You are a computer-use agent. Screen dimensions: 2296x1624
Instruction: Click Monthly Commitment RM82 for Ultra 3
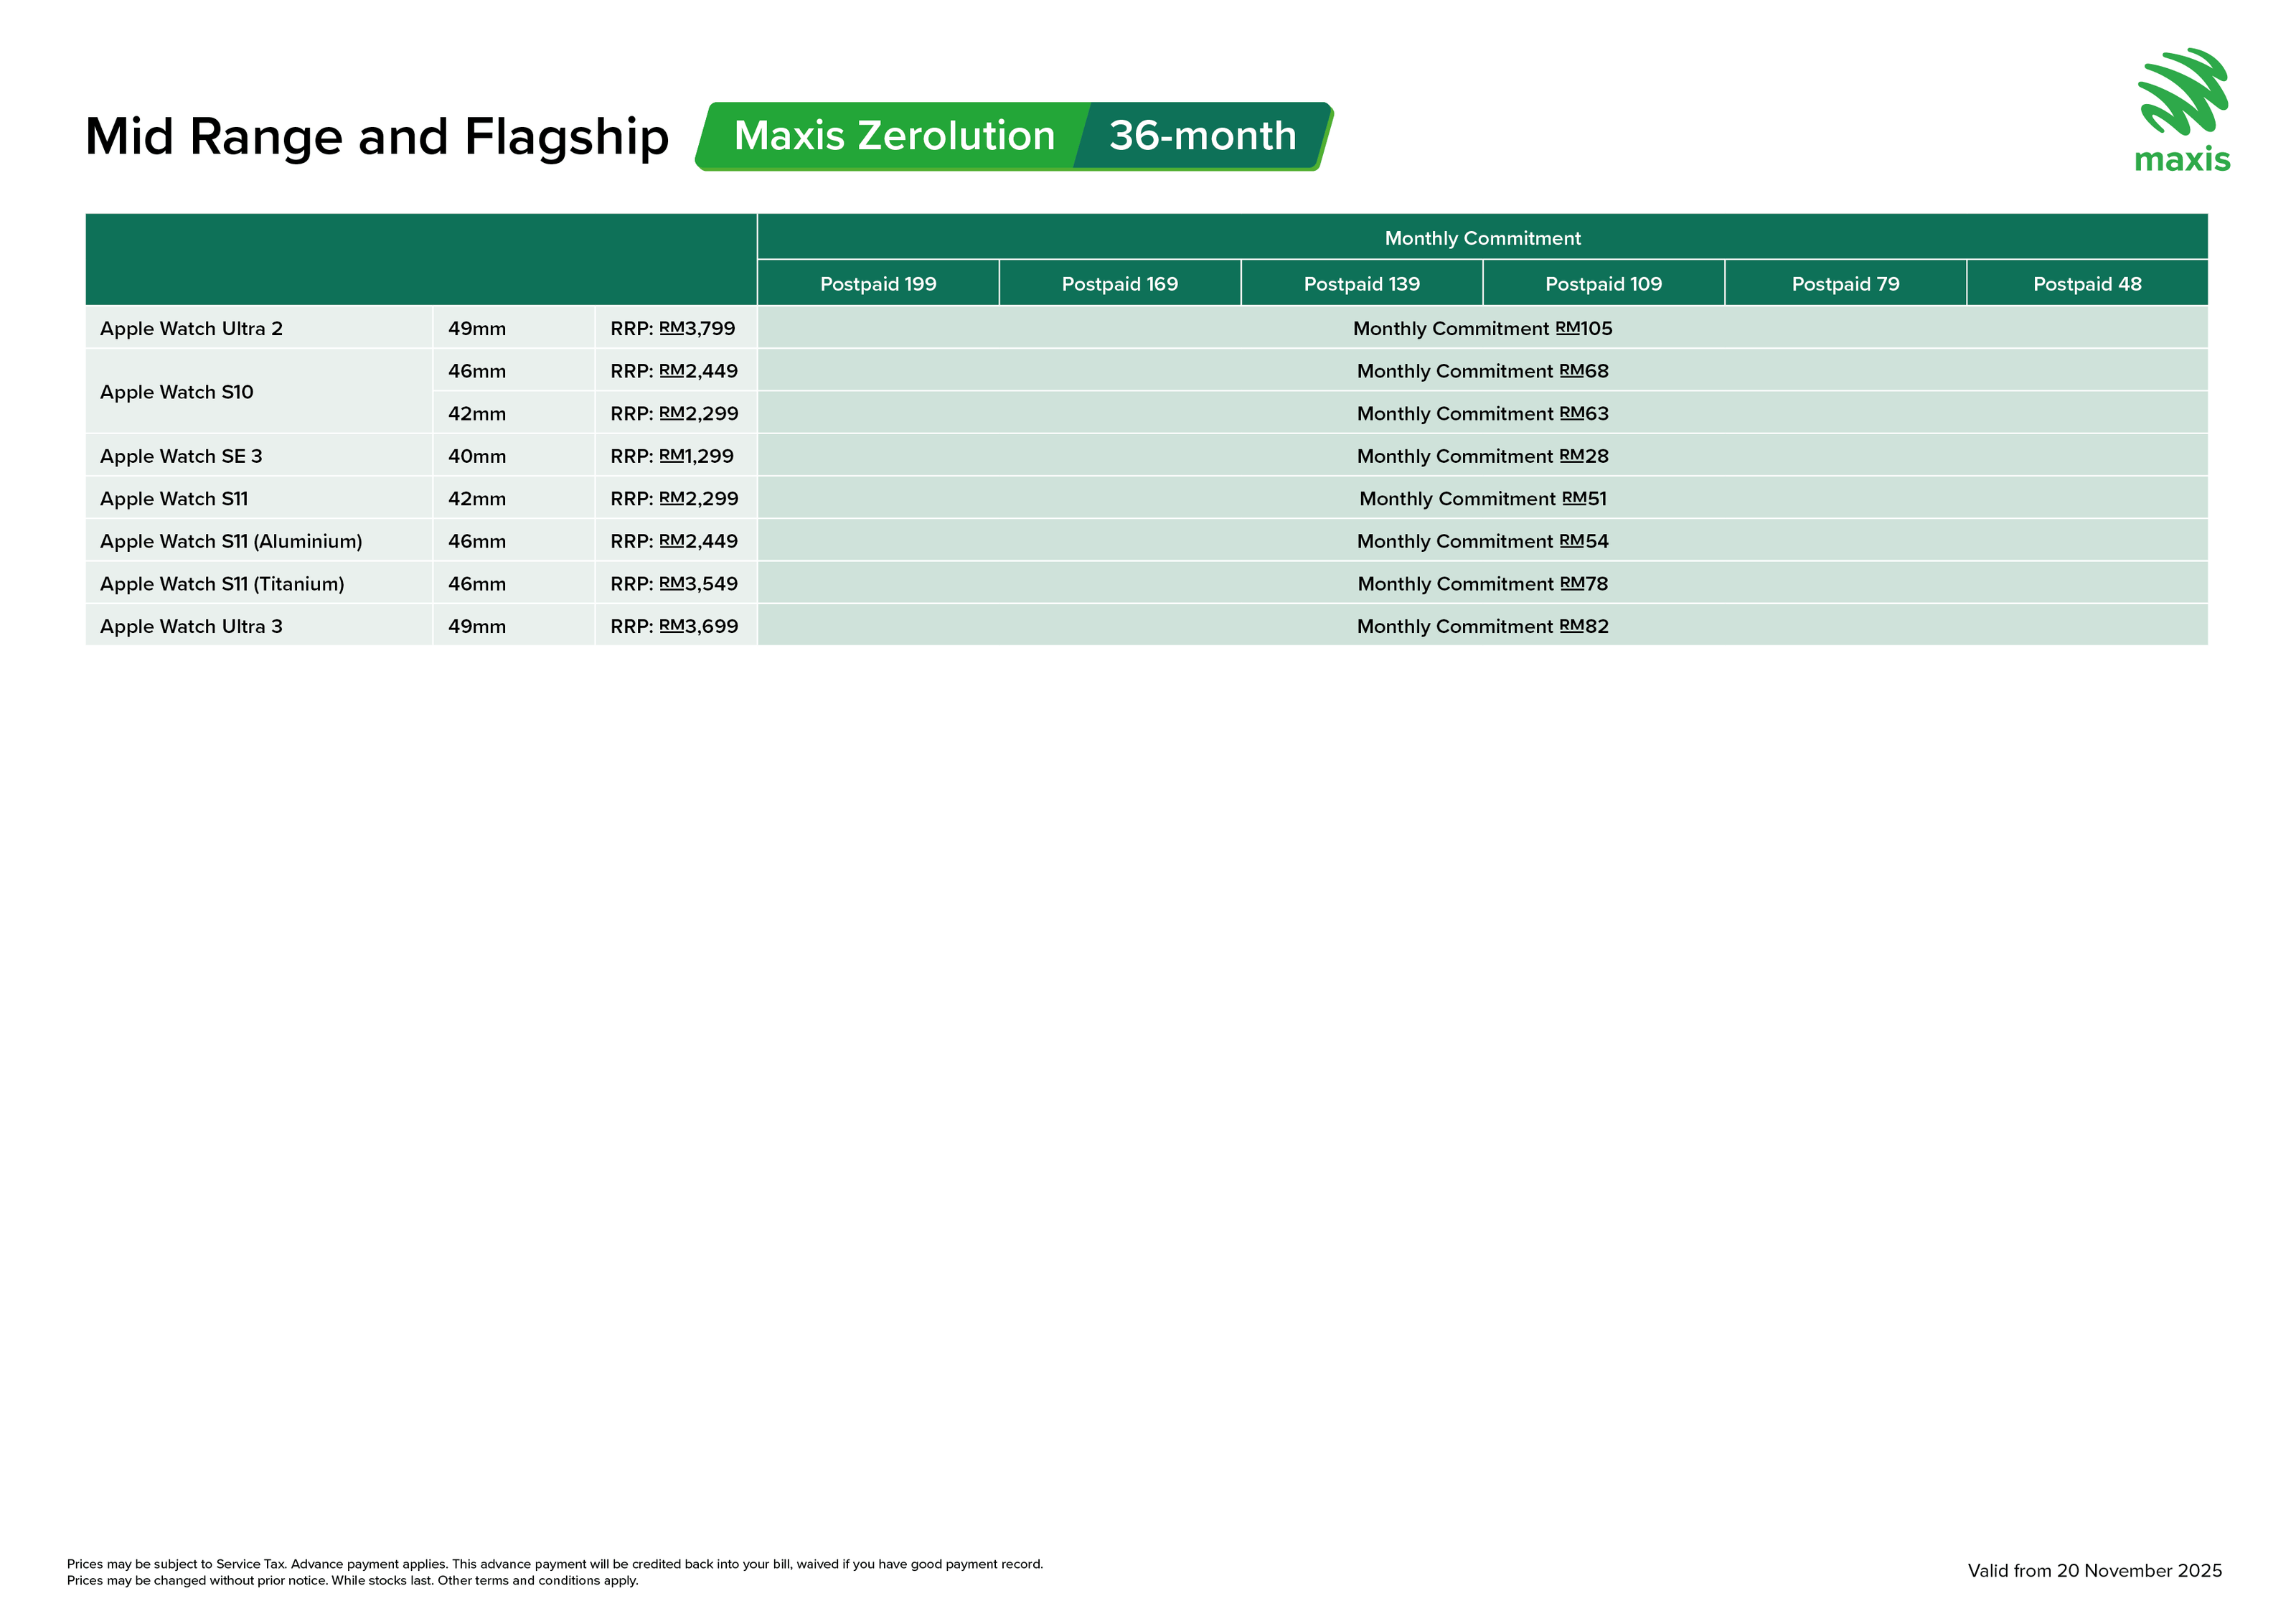[1482, 627]
